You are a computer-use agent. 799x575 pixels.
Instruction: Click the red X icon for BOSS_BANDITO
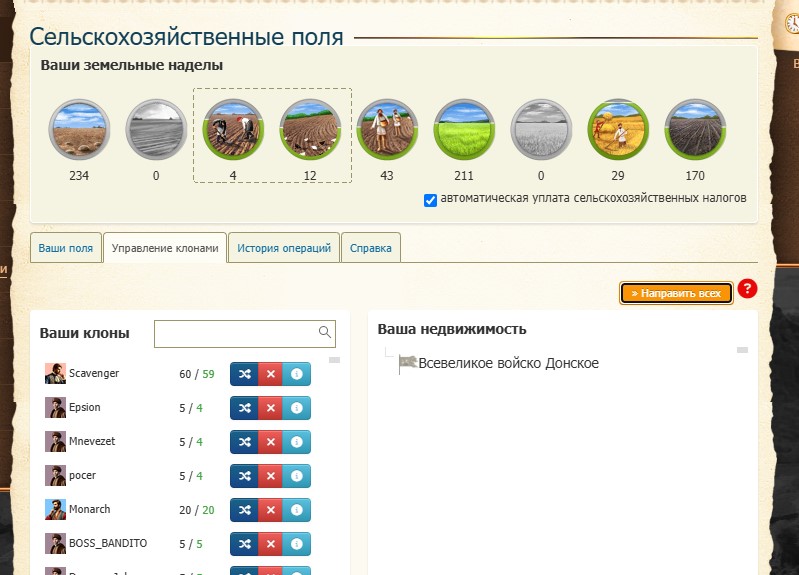pos(270,544)
